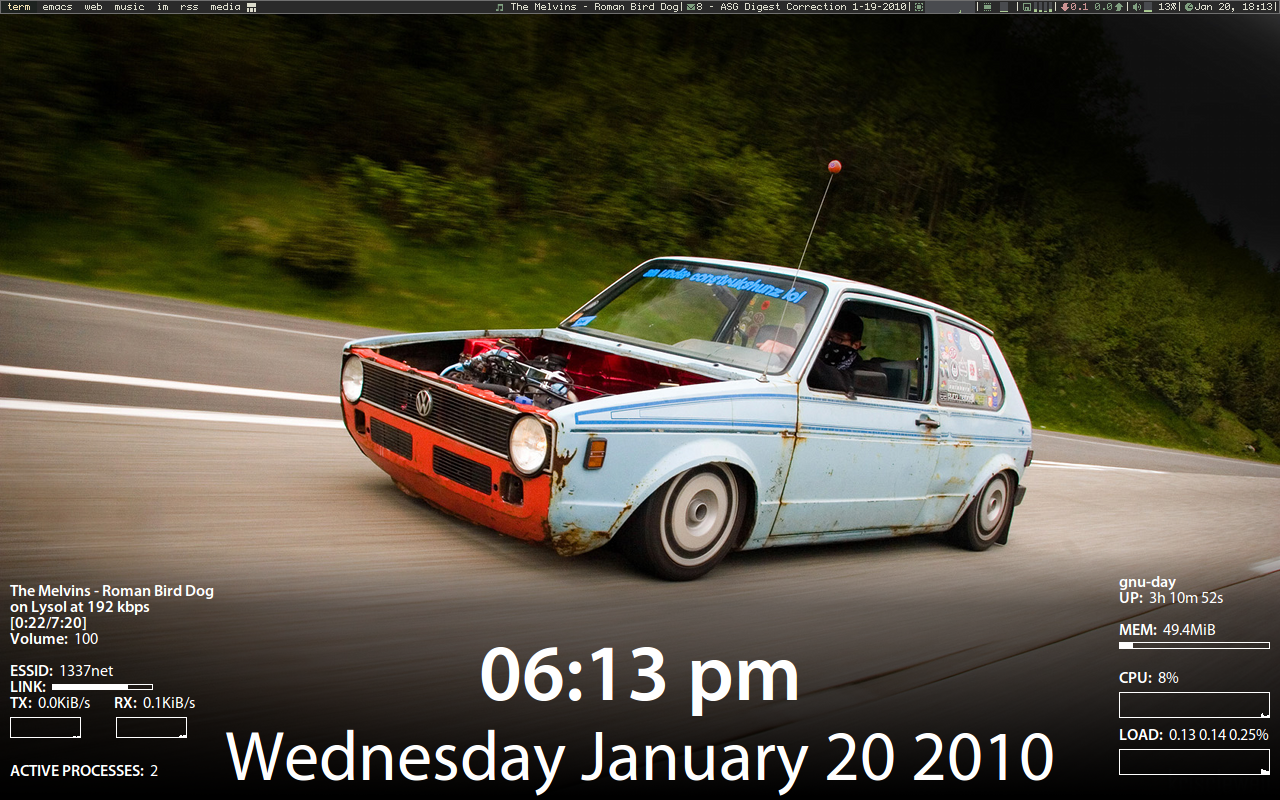Click the memory chip icon in top bar

[x=987, y=7]
